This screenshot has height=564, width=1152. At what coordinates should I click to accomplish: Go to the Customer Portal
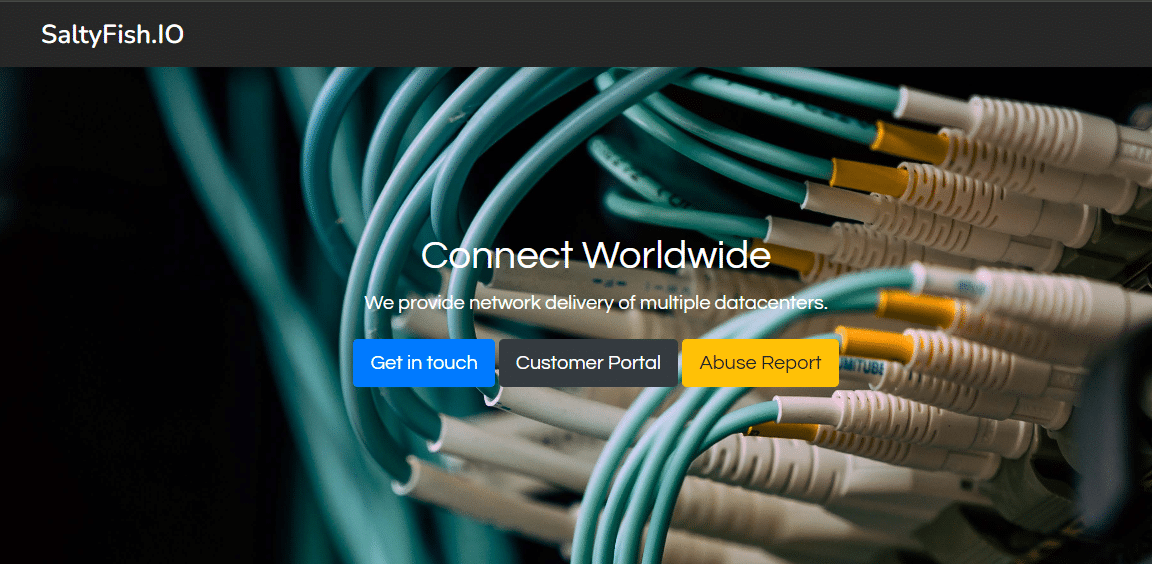pyautogui.click(x=588, y=363)
